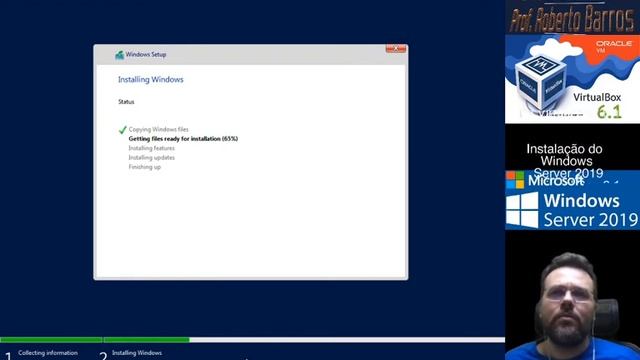640x360 pixels.
Task: Click the 'Finishing up' step
Action: (x=144, y=167)
